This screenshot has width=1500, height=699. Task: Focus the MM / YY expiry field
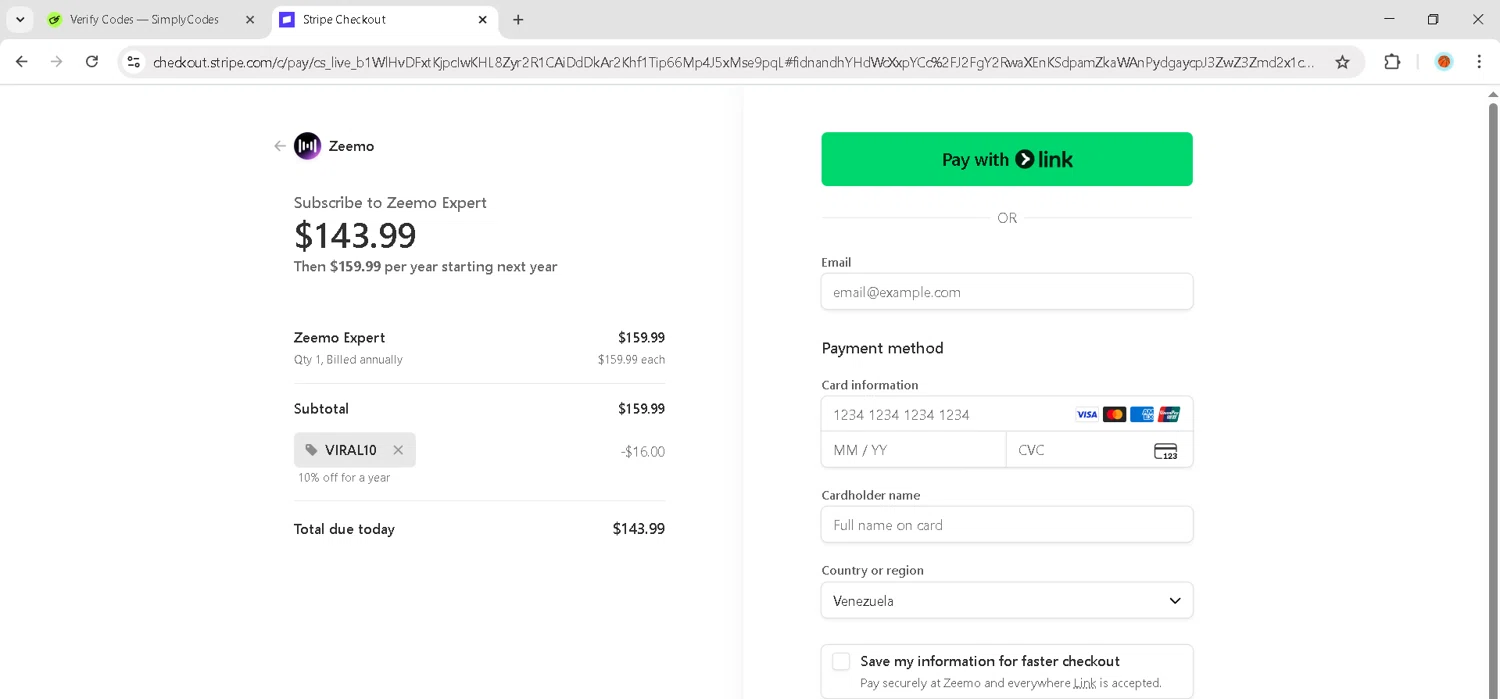click(x=914, y=450)
